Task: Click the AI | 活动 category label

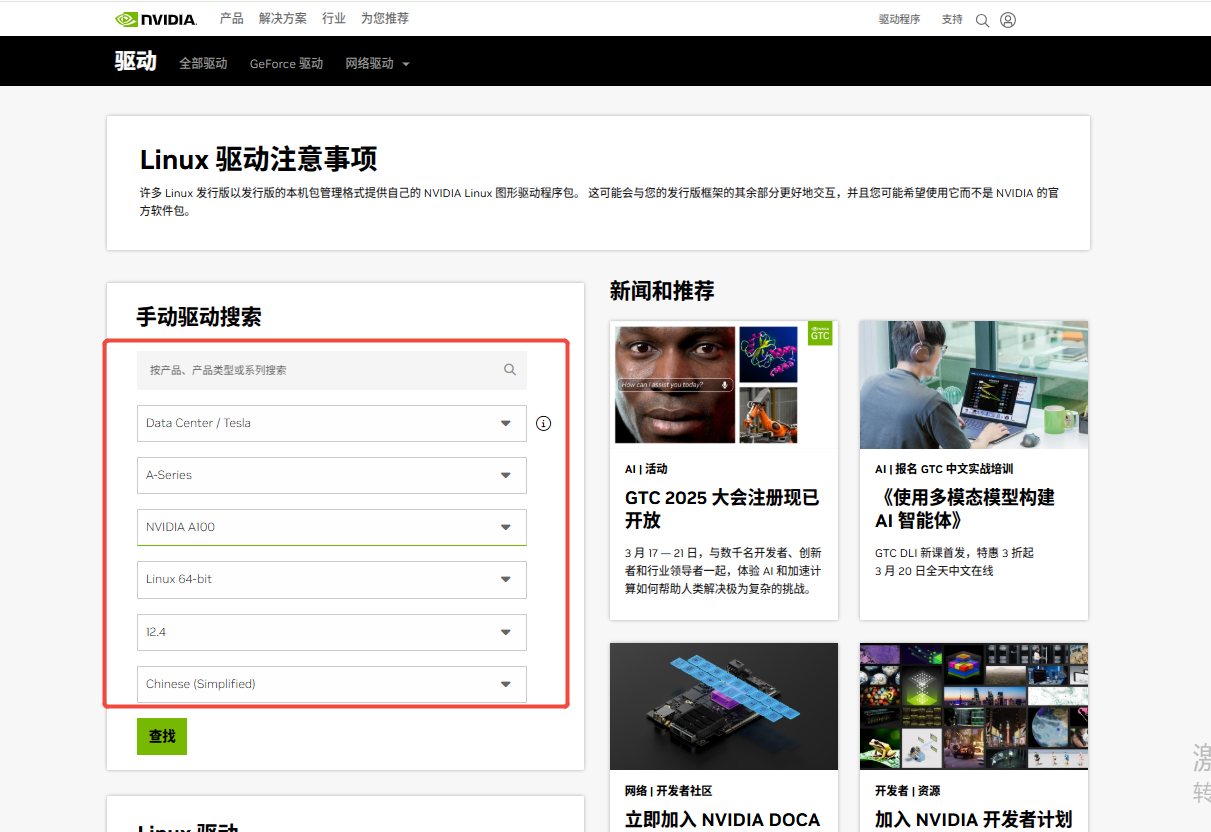Action: tap(646, 469)
